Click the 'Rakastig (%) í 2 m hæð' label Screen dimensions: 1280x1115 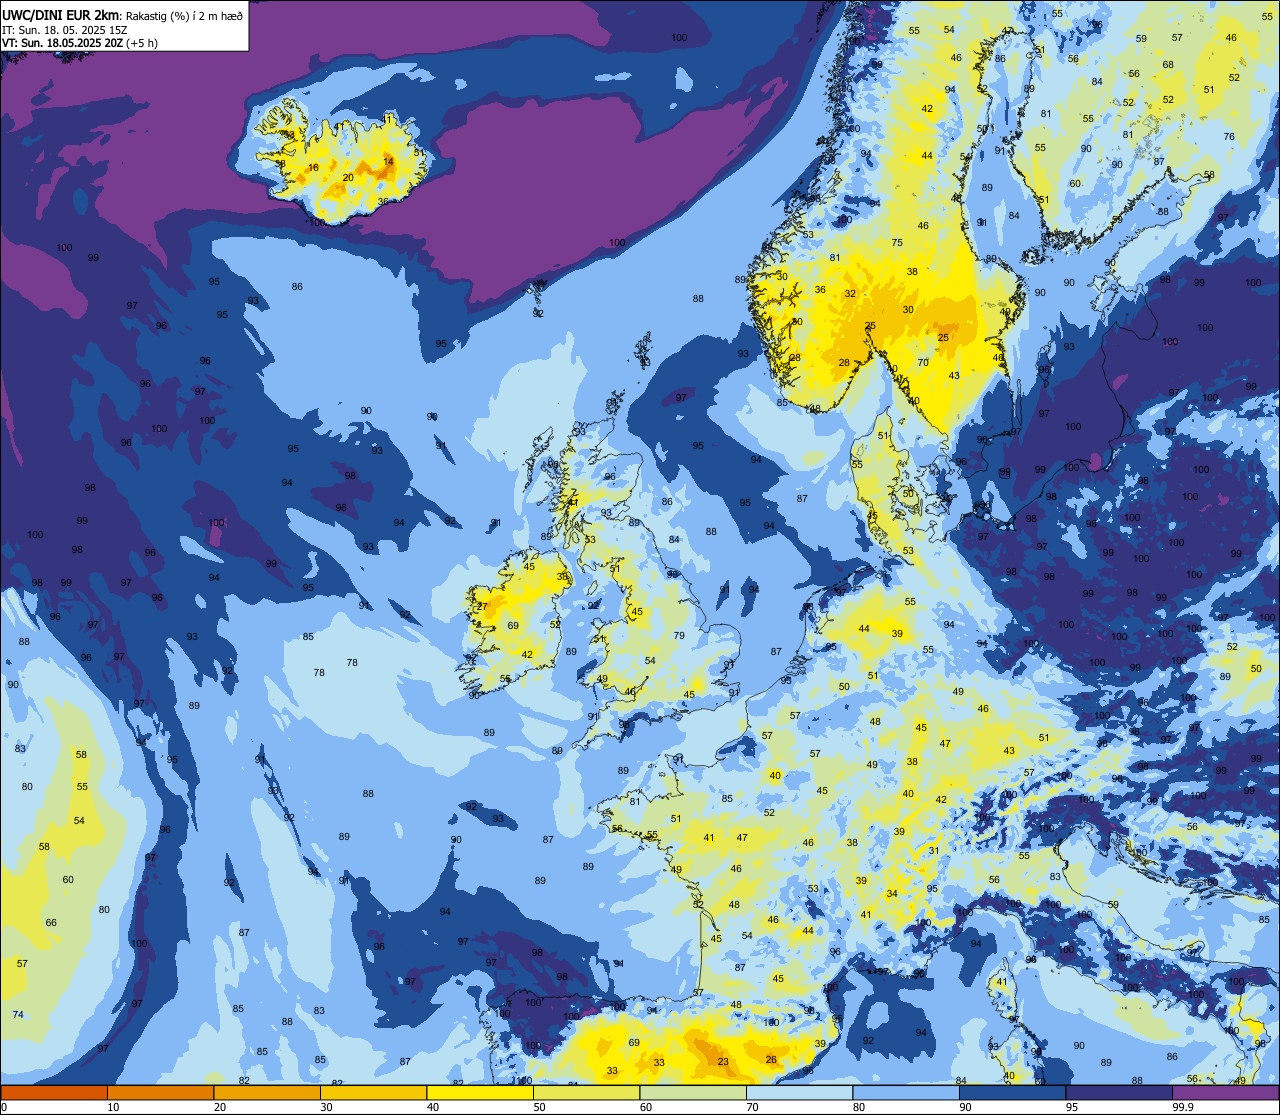pos(183,15)
